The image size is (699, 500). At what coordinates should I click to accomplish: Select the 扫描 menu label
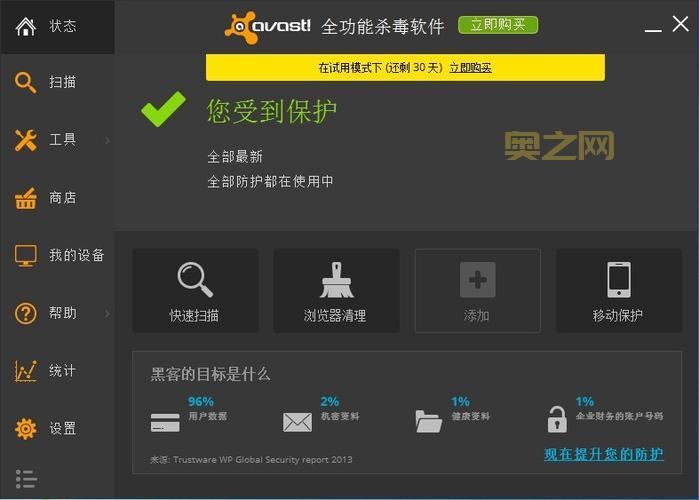[x=62, y=82]
